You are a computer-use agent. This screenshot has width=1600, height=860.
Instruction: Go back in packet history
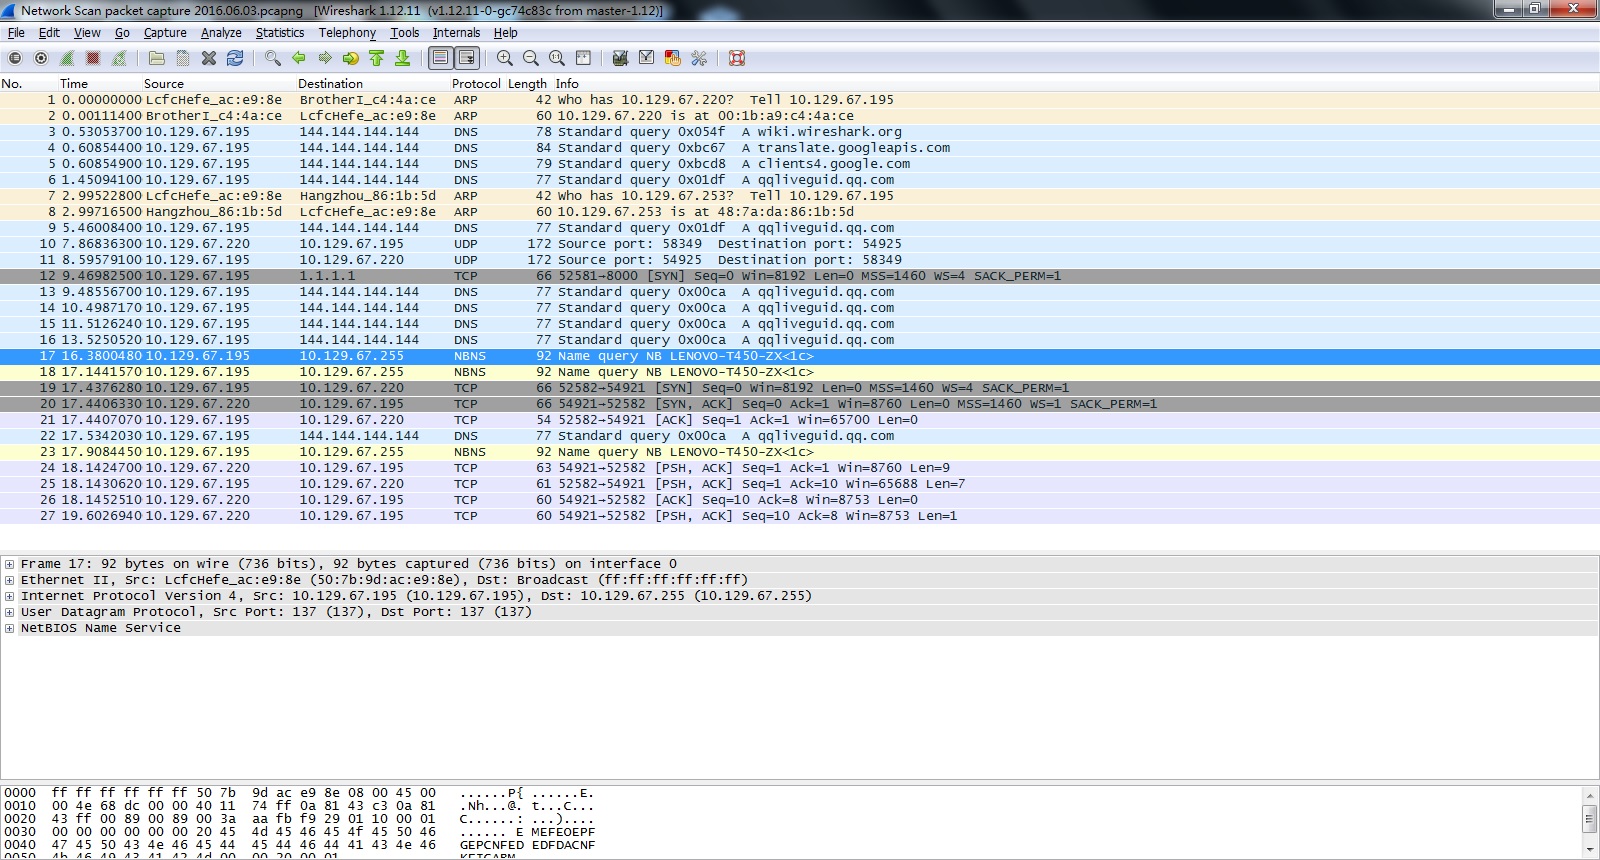point(298,58)
